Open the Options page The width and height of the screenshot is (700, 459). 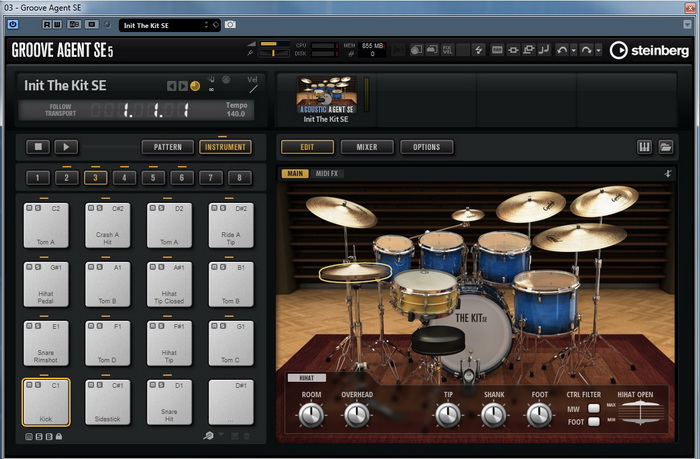(x=427, y=147)
